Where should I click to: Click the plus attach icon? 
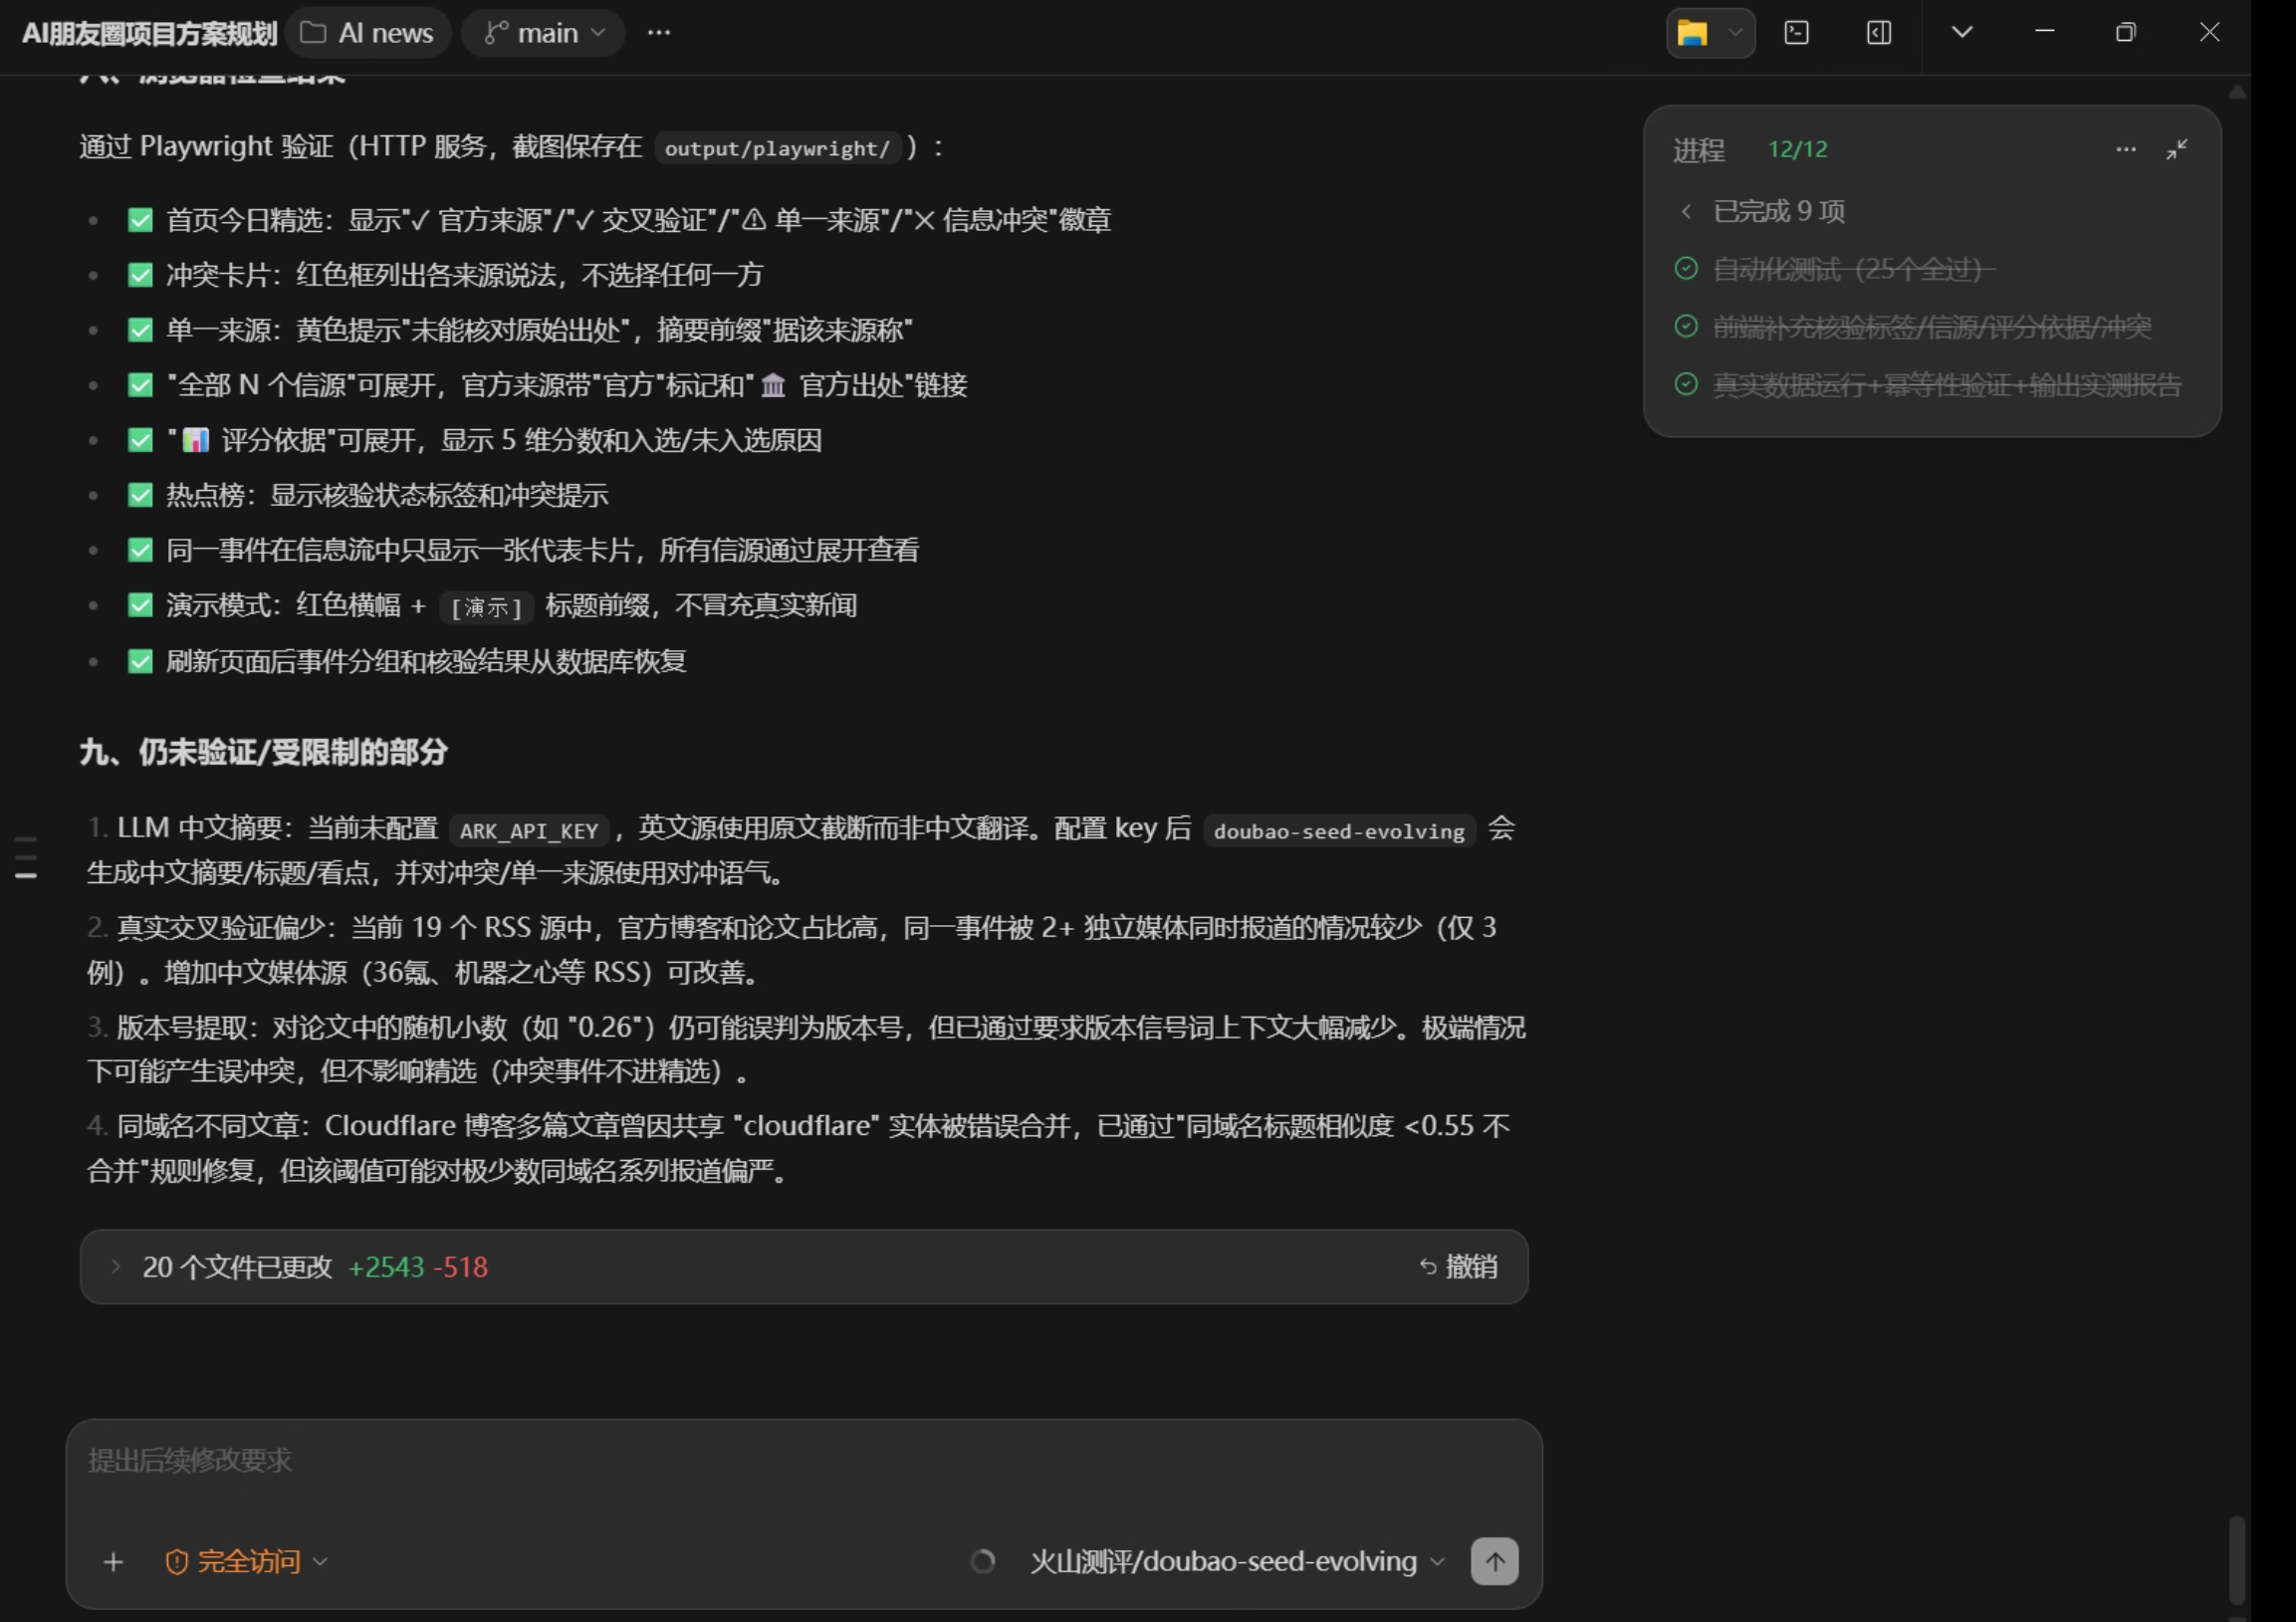point(113,1561)
